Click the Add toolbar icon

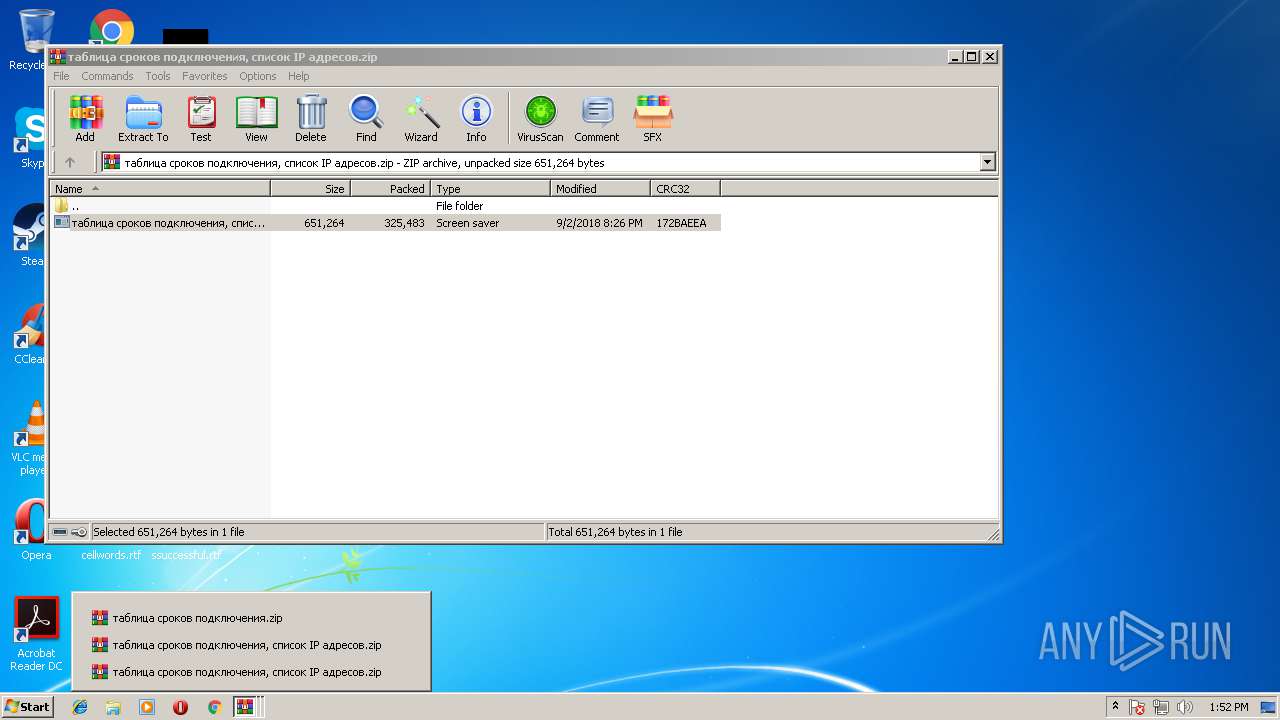click(x=85, y=119)
